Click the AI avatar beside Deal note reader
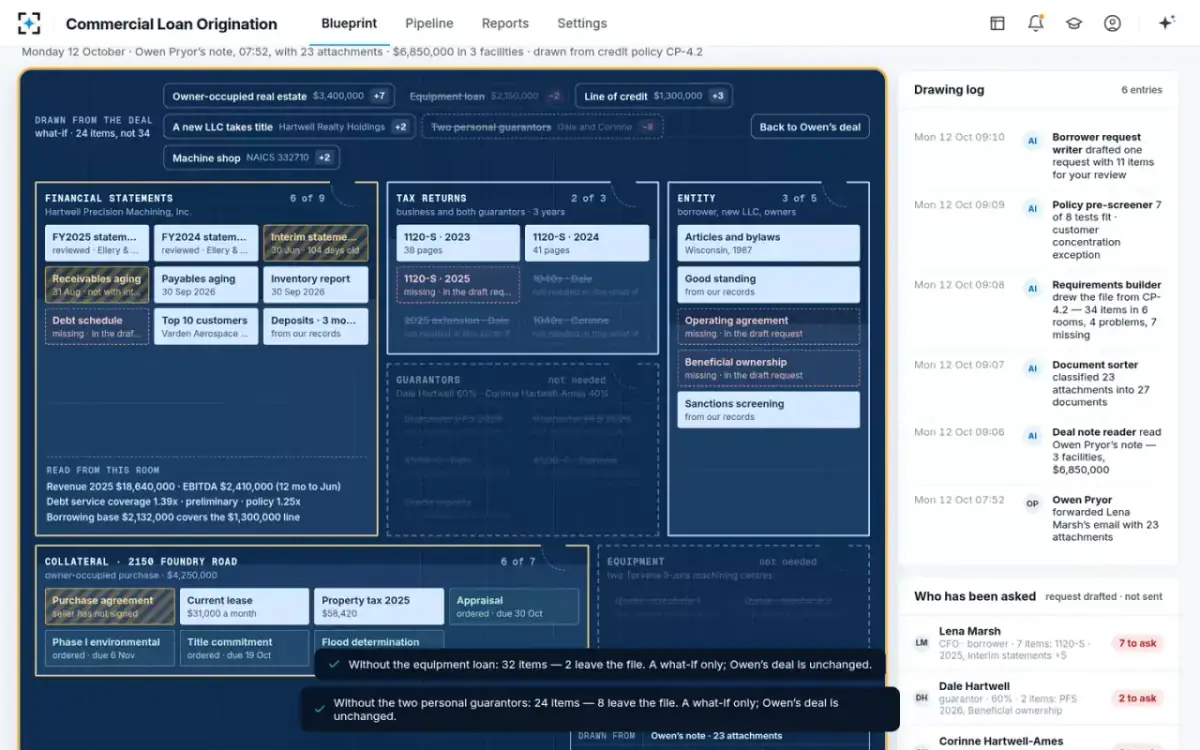1200x750 pixels. 1032,435
